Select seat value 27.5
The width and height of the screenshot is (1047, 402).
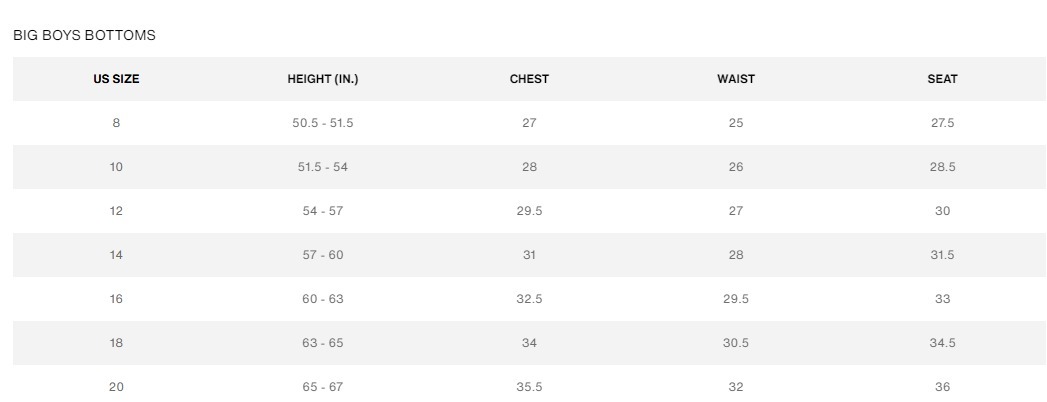pos(942,123)
